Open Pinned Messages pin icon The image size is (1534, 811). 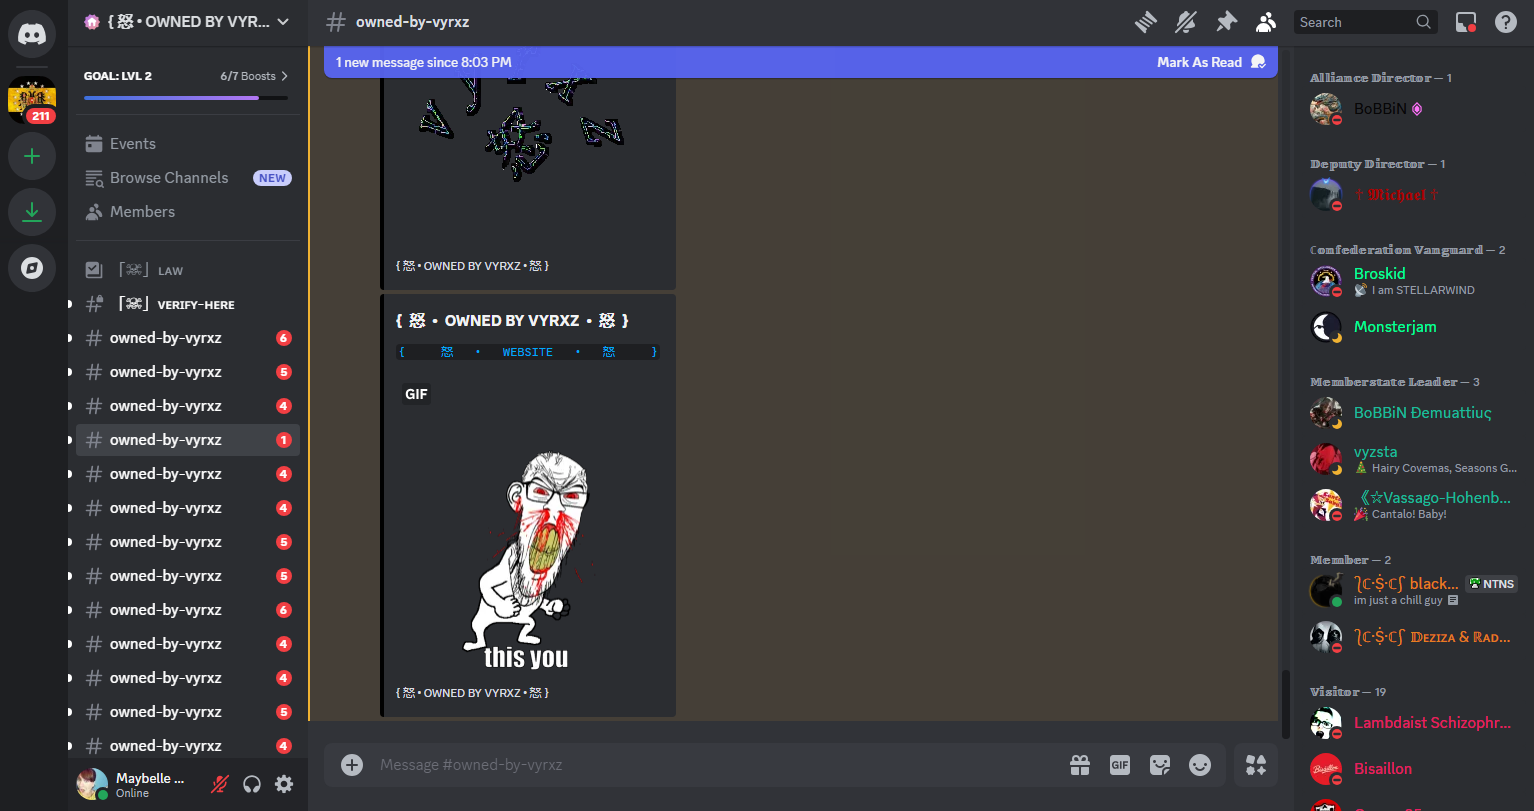point(1226,22)
